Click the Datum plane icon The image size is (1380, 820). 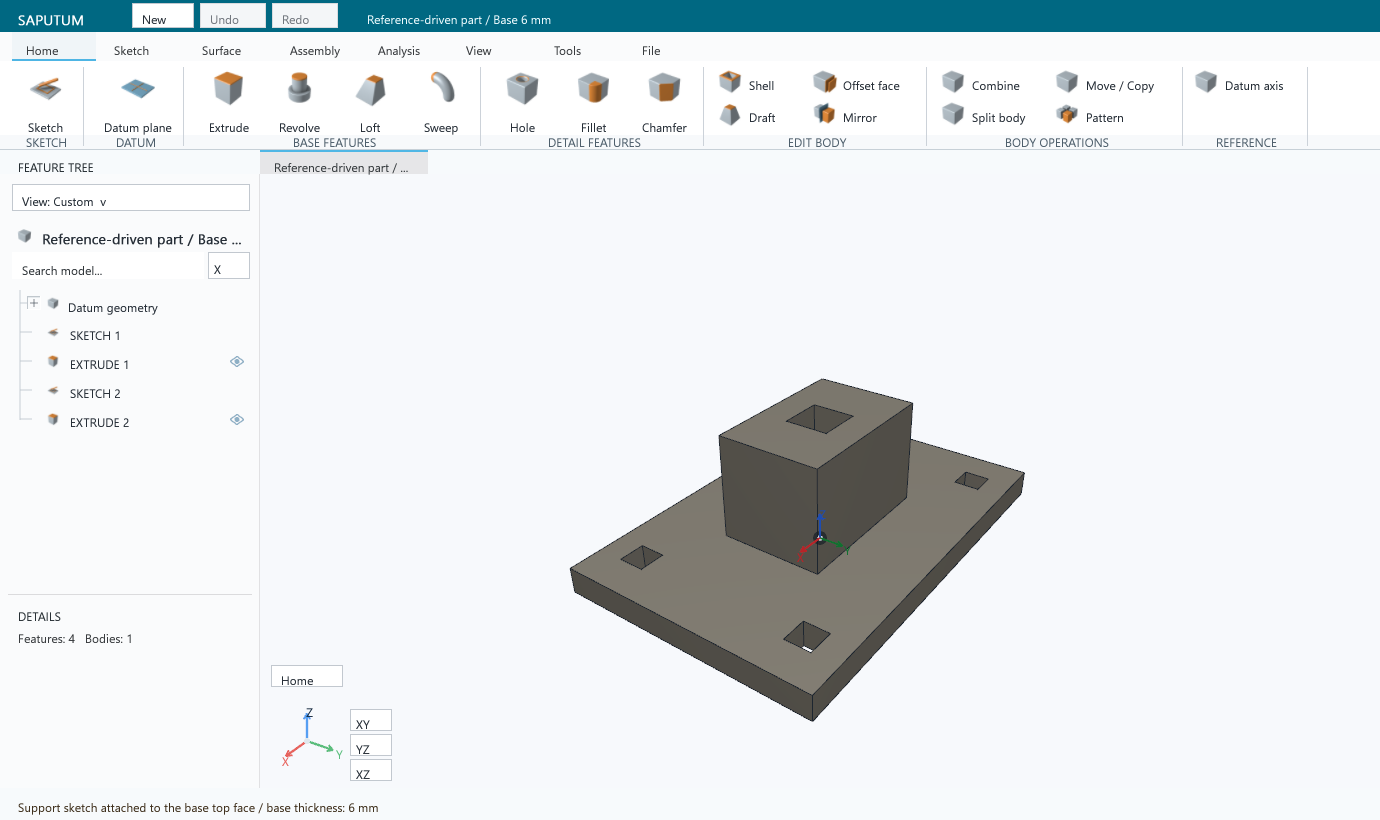click(138, 89)
